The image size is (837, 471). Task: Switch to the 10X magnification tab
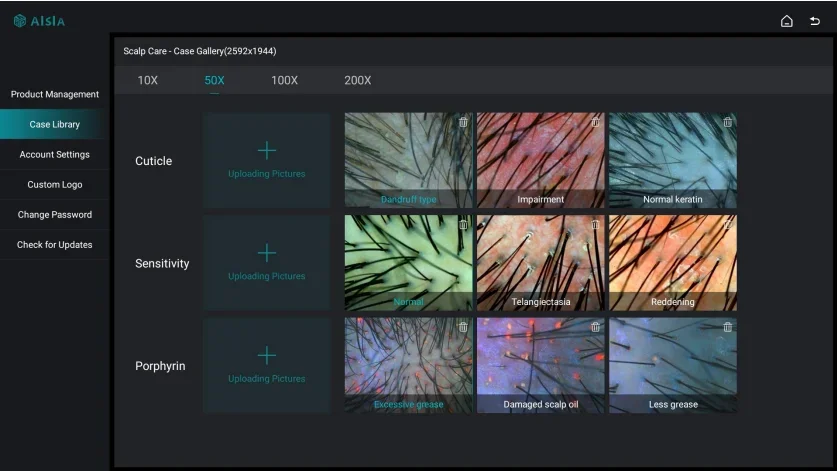tap(147, 81)
